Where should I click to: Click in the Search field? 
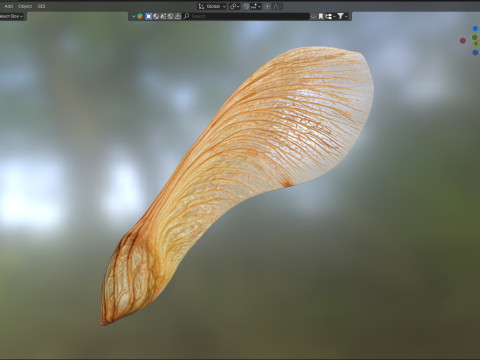[246, 16]
